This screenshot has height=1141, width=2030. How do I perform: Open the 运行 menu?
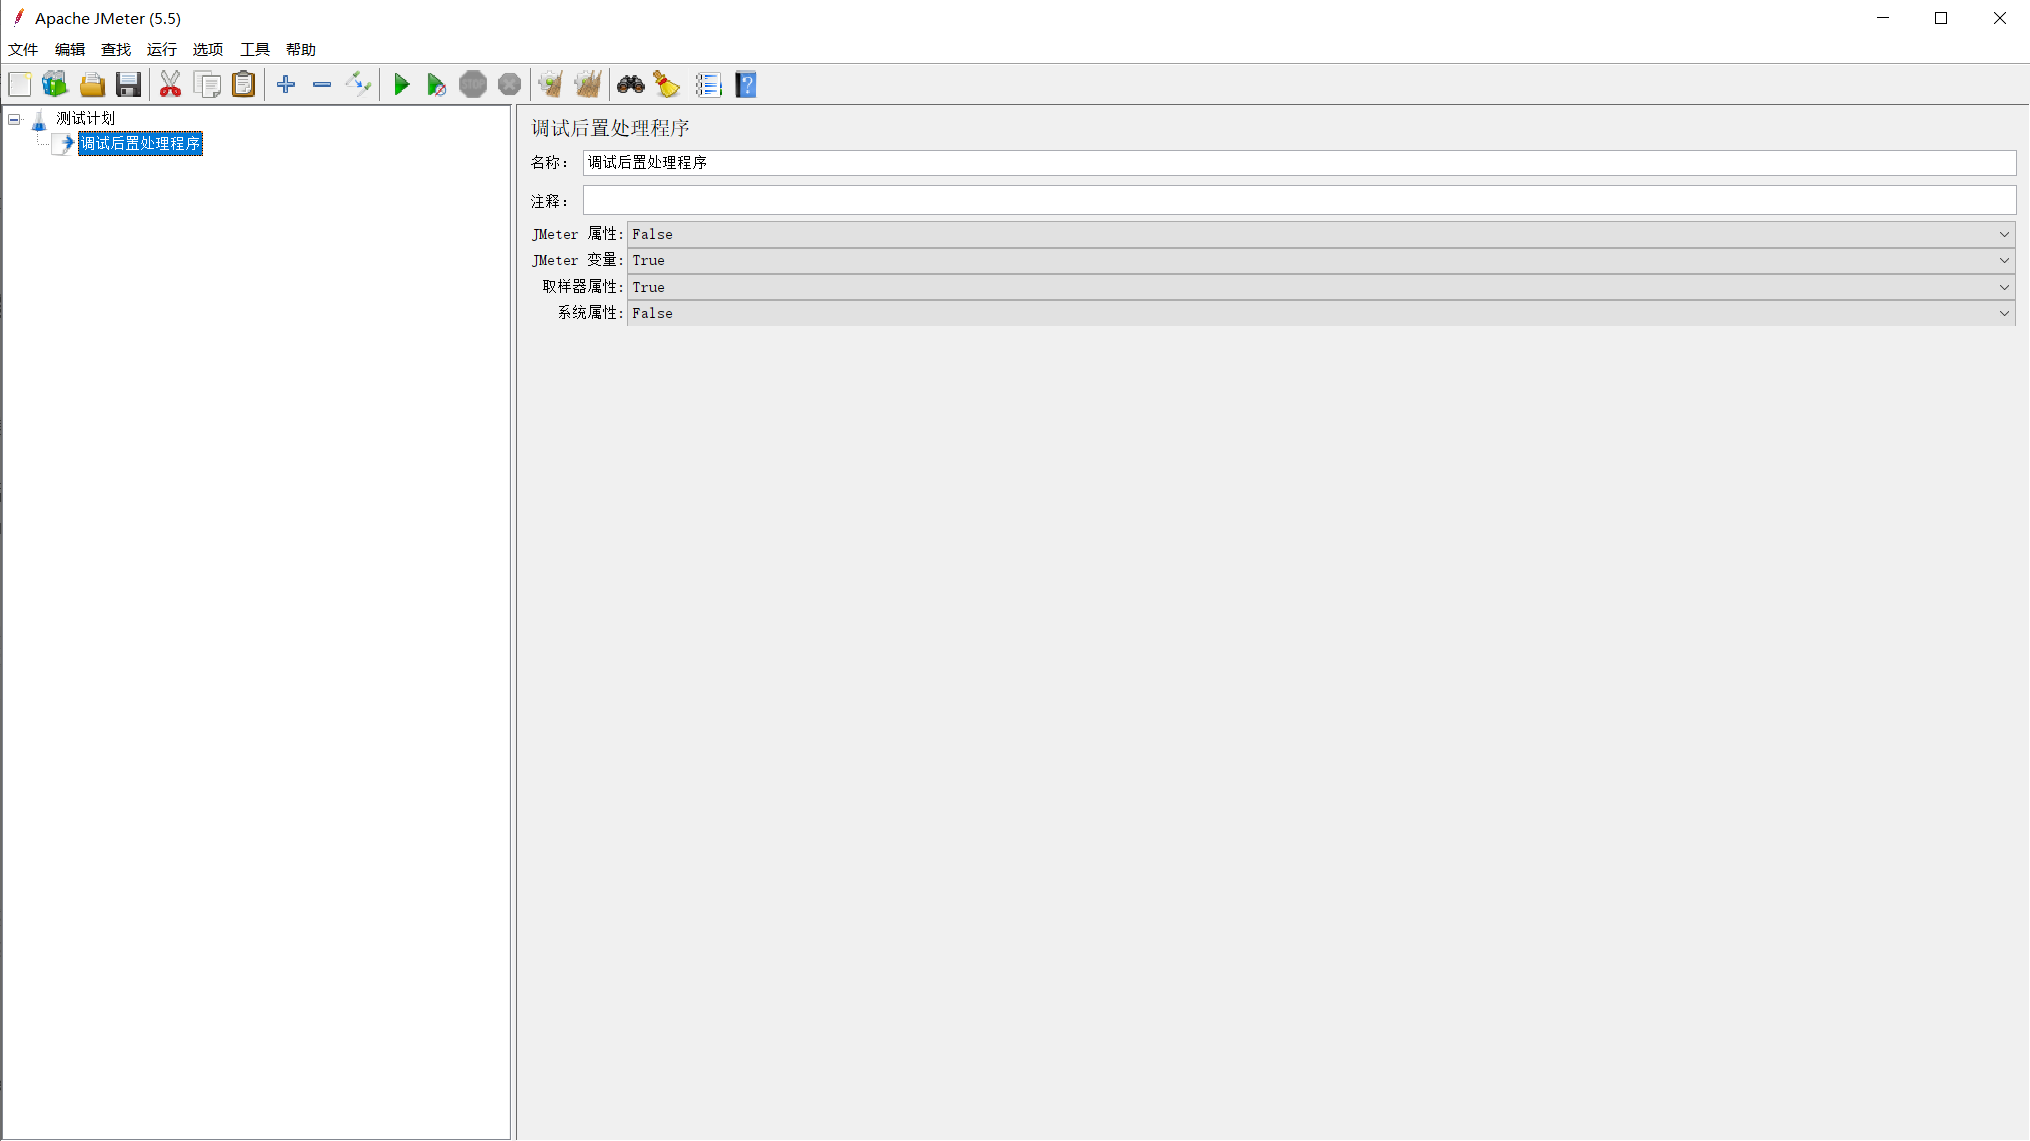pos(162,49)
